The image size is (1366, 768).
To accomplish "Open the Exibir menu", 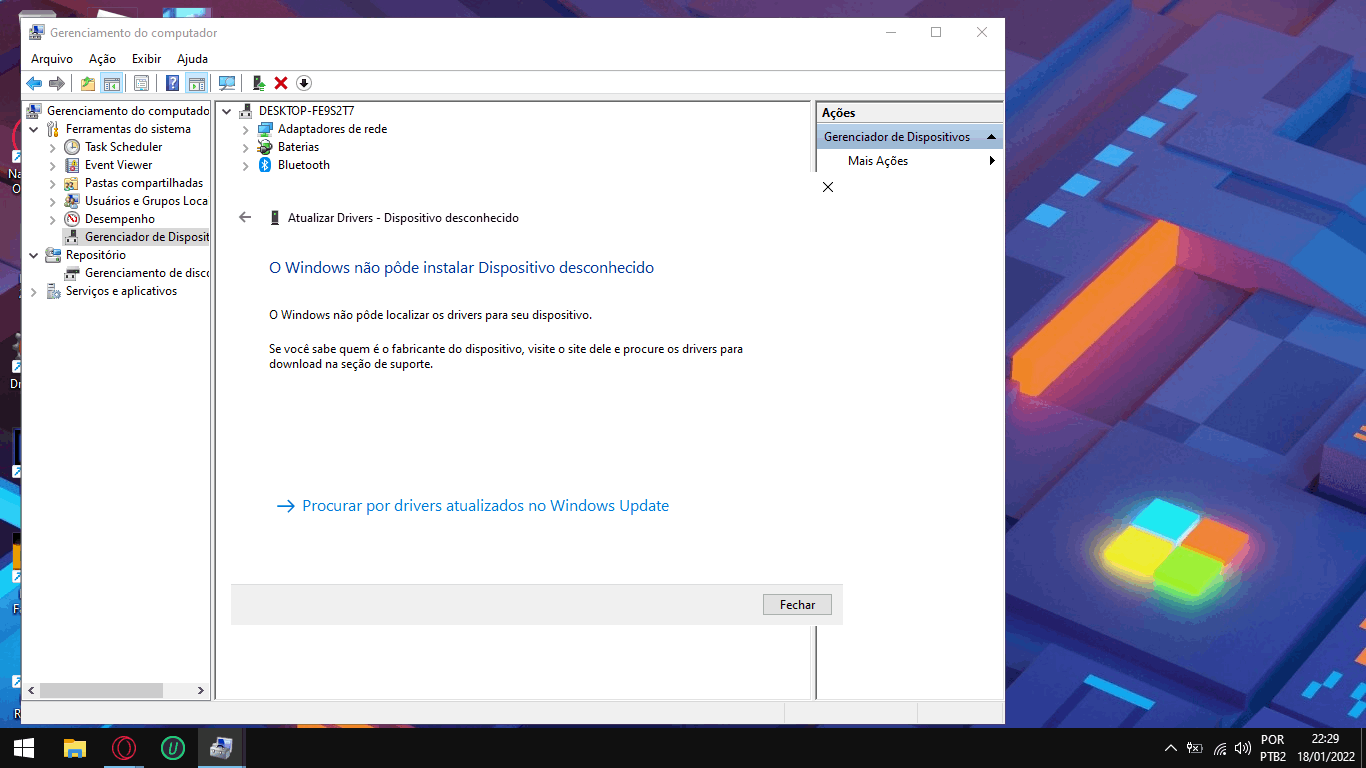I will 146,59.
